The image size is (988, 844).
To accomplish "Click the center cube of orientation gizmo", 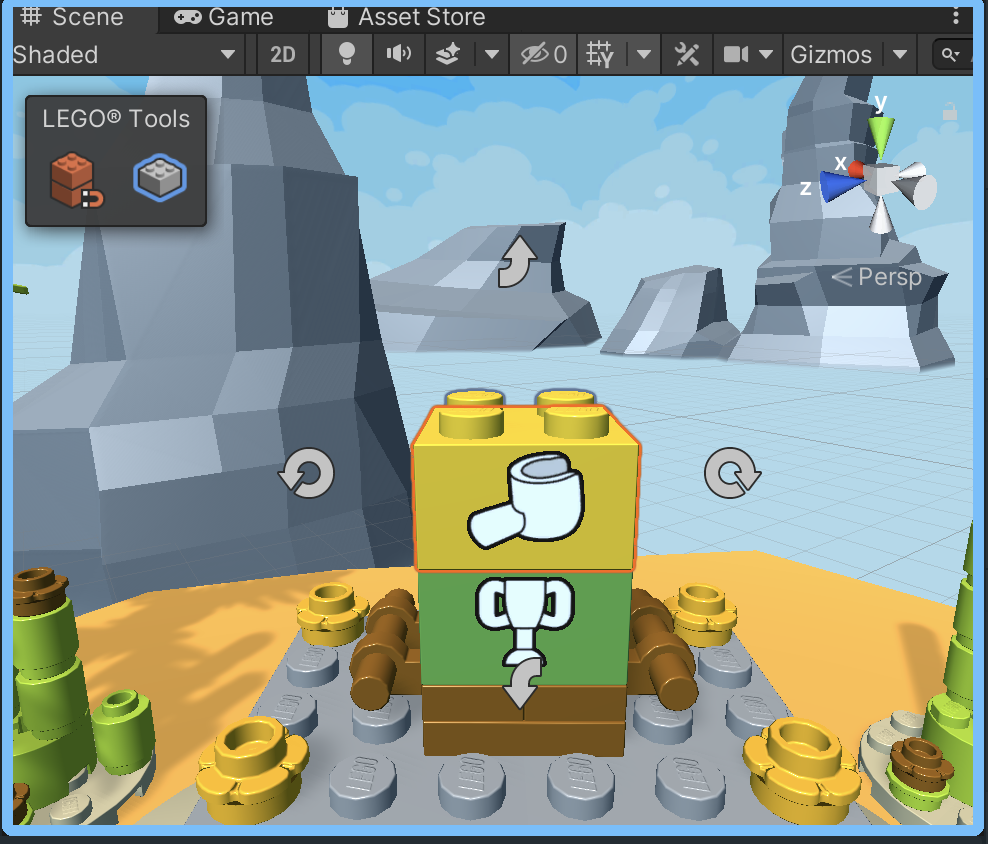I will [x=879, y=180].
